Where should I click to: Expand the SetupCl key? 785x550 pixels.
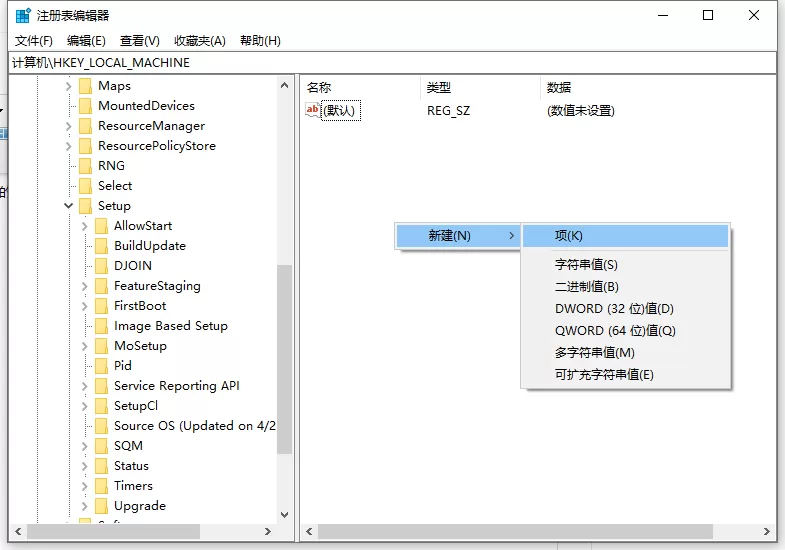tap(85, 406)
